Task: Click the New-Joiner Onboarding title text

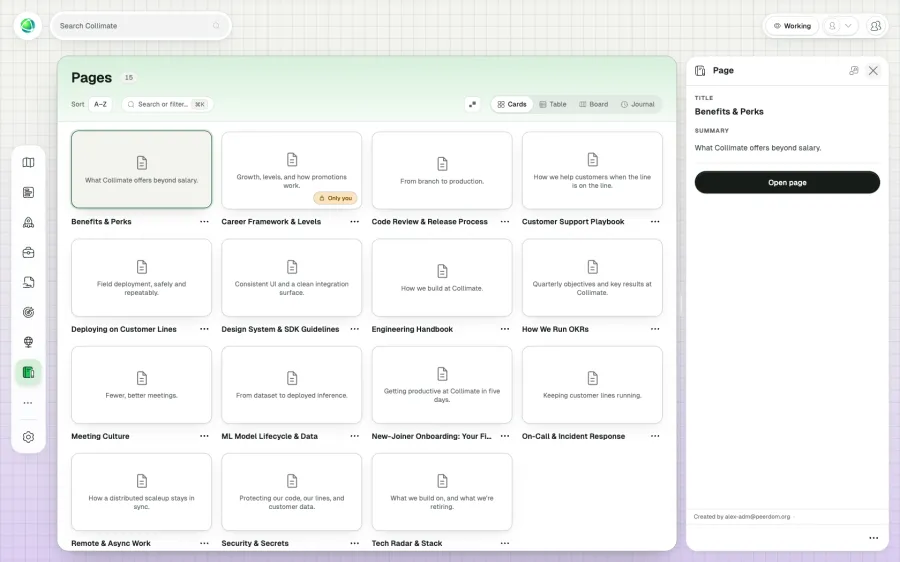Action: tap(431, 436)
